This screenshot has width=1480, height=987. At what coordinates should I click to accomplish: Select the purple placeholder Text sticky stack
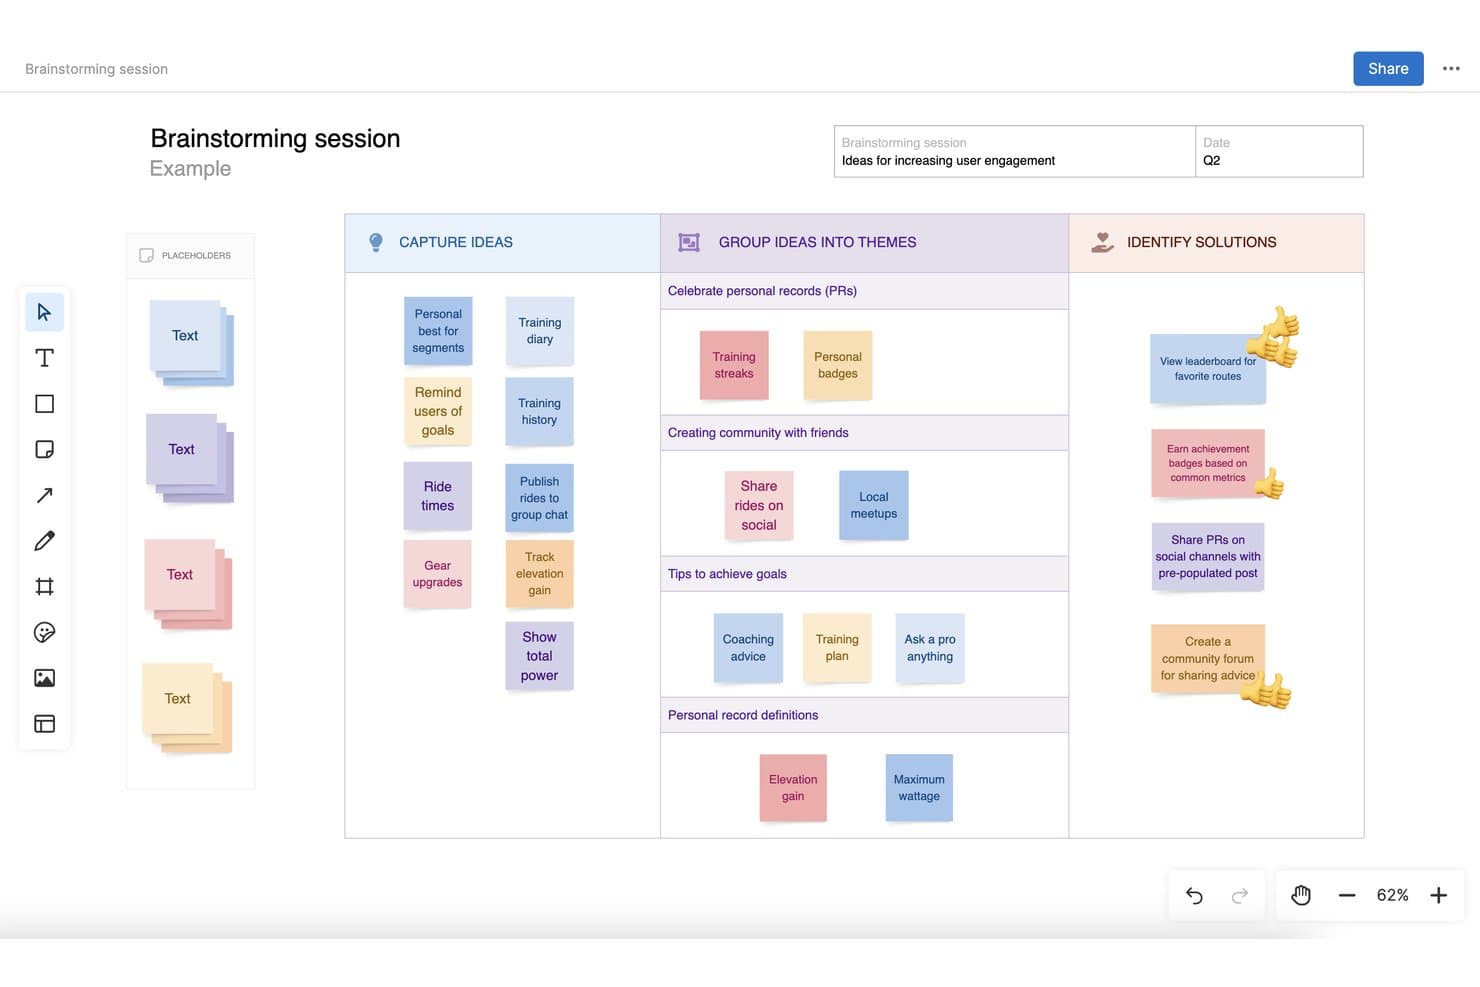[x=189, y=457]
